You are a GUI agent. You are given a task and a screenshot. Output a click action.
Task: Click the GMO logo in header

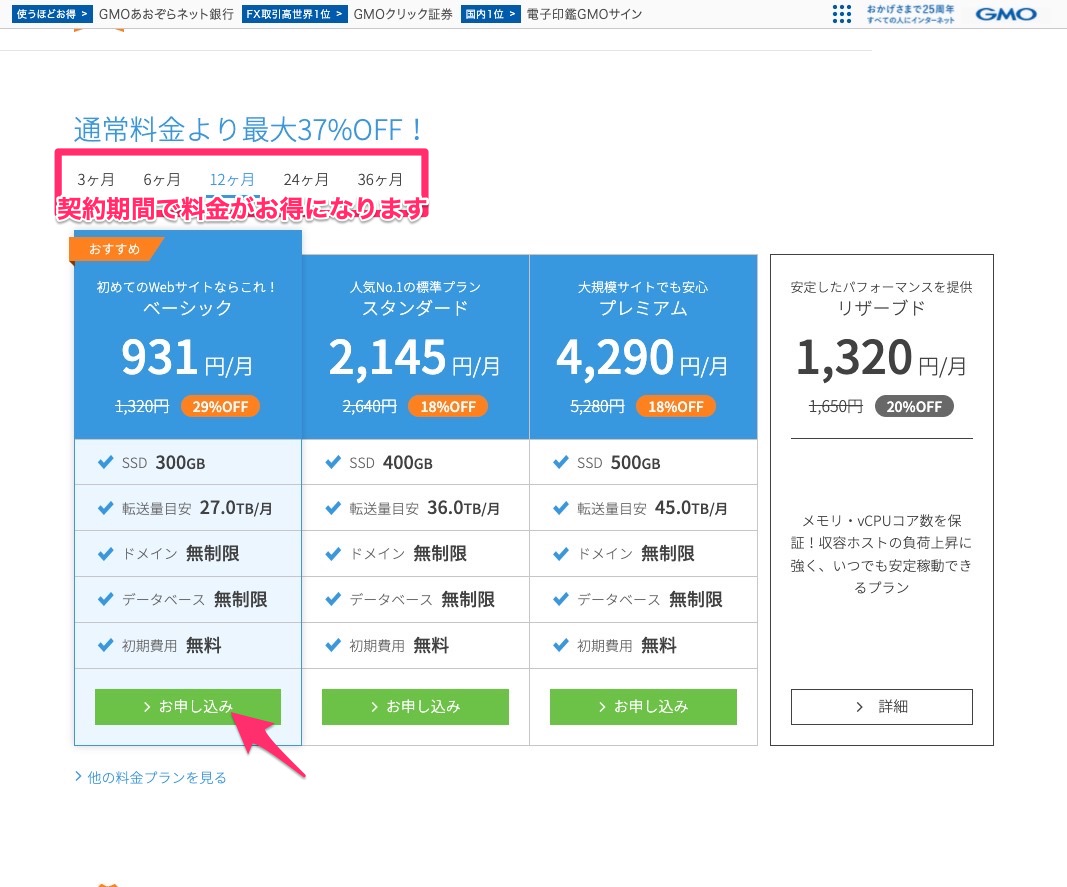pos(1005,14)
